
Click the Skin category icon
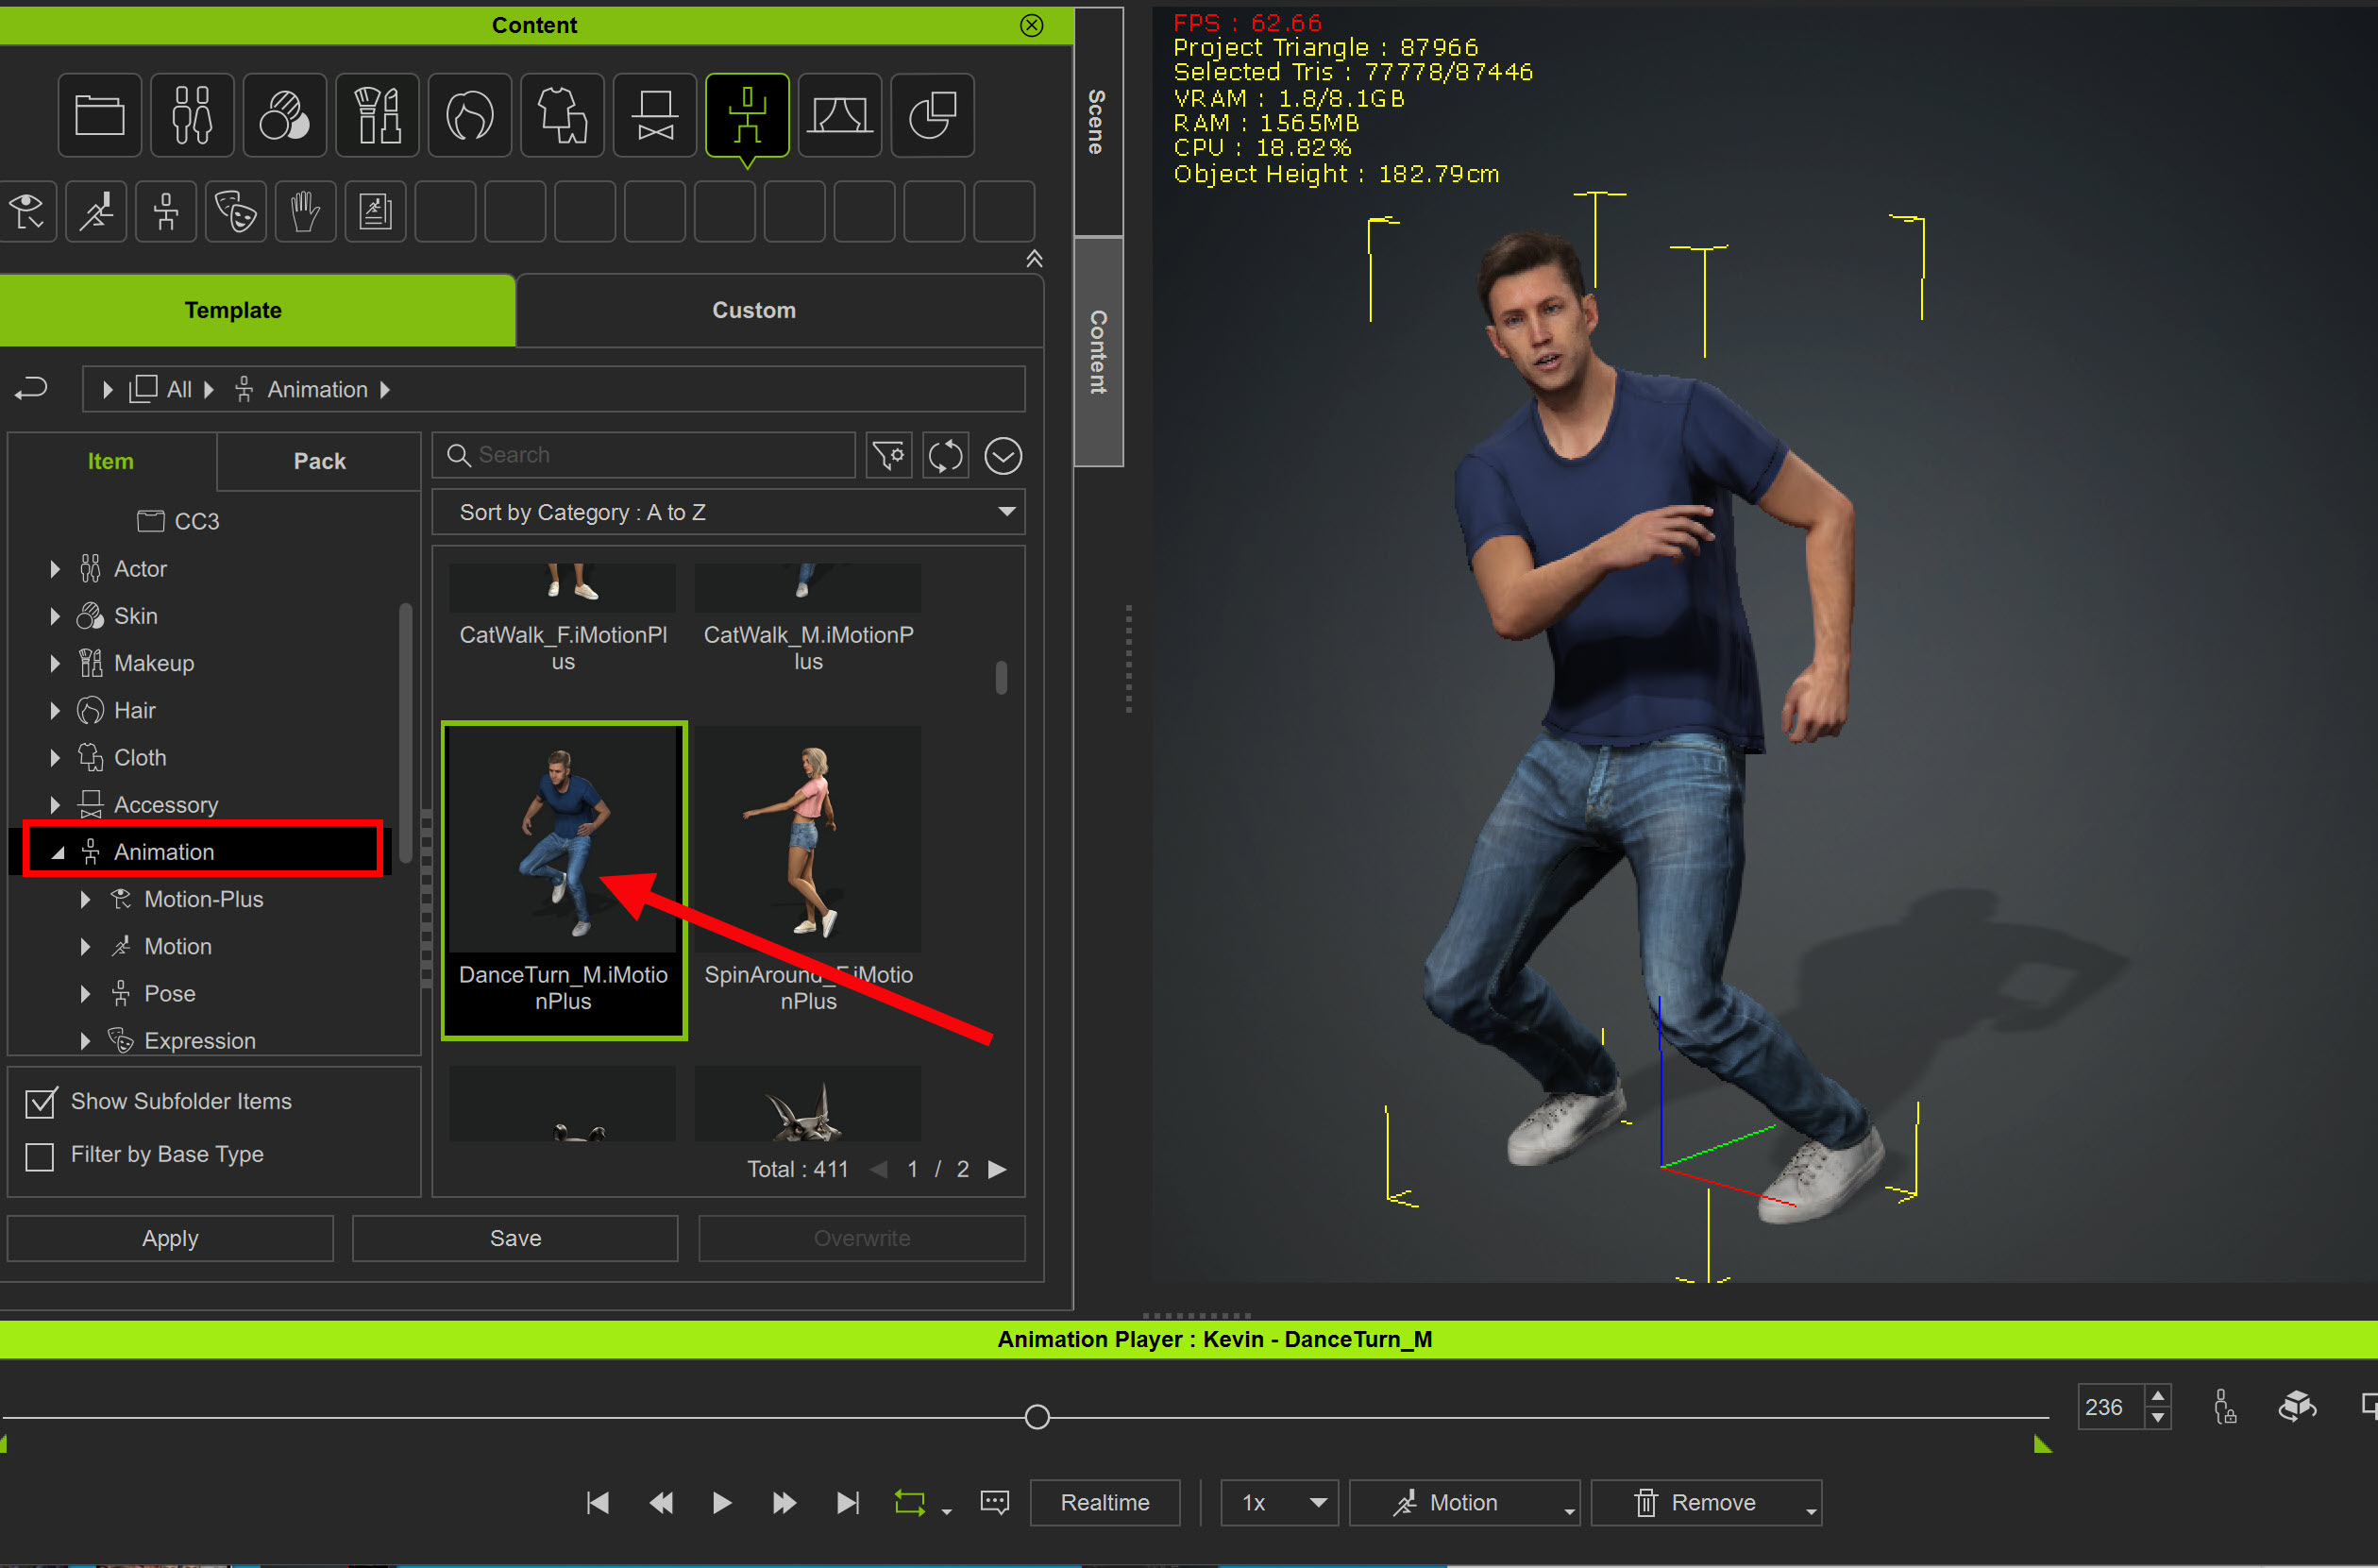[284, 115]
